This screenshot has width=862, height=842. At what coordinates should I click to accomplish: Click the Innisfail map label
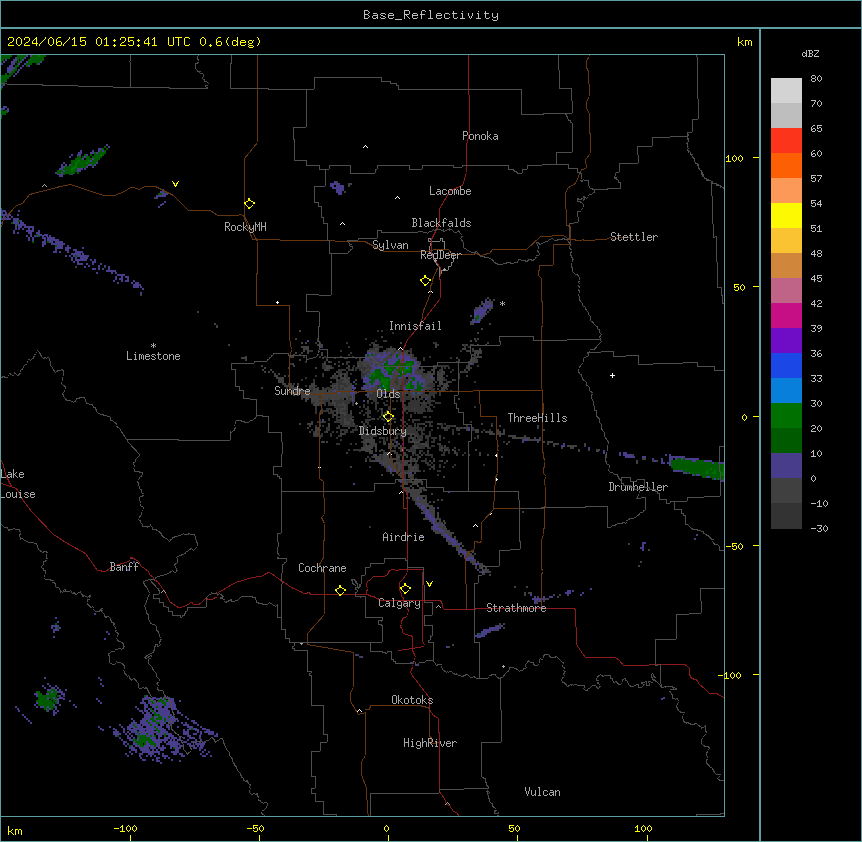(x=415, y=326)
